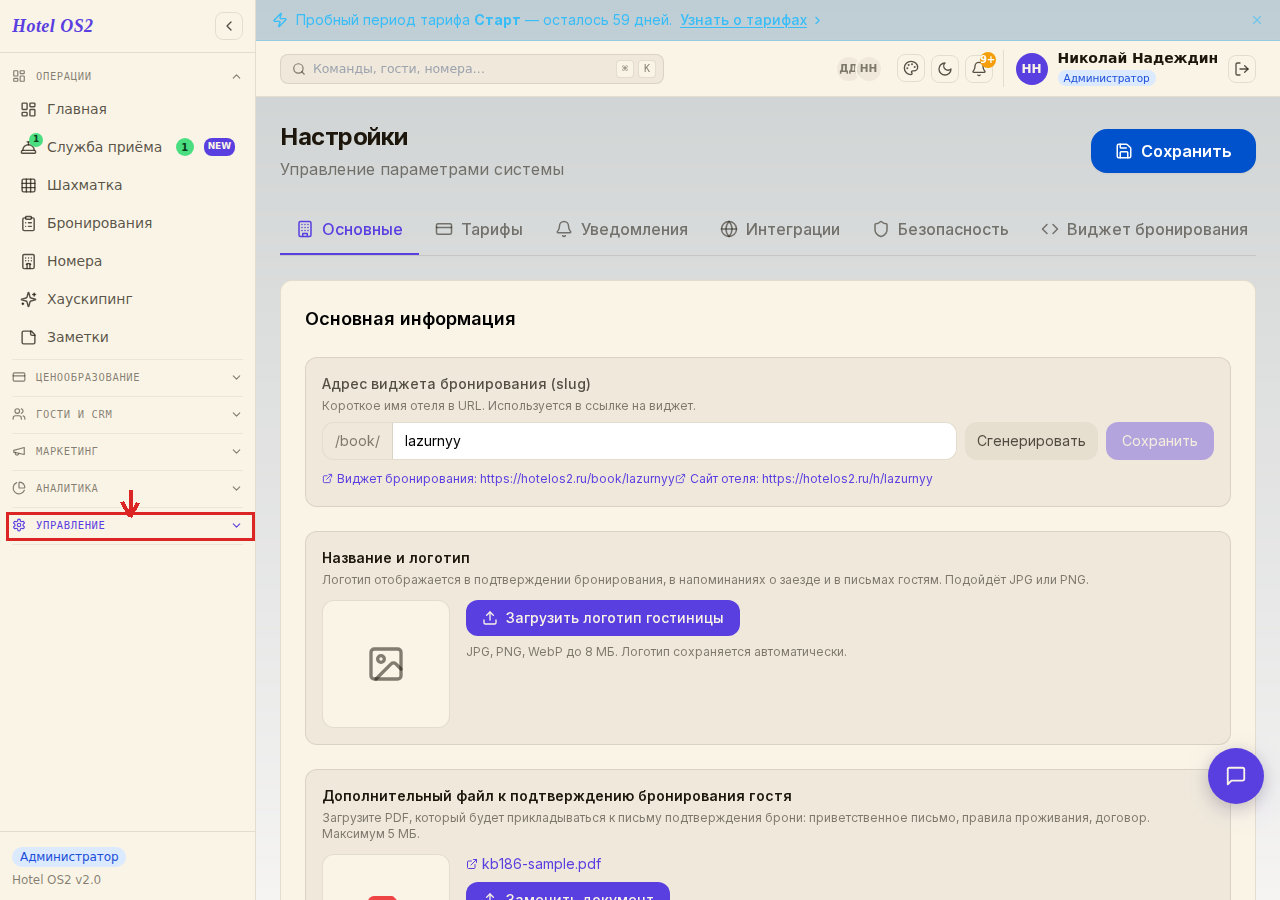1280x900 pixels.
Task: Toggle dark mode moon icon
Action: (x=945, y=68)
